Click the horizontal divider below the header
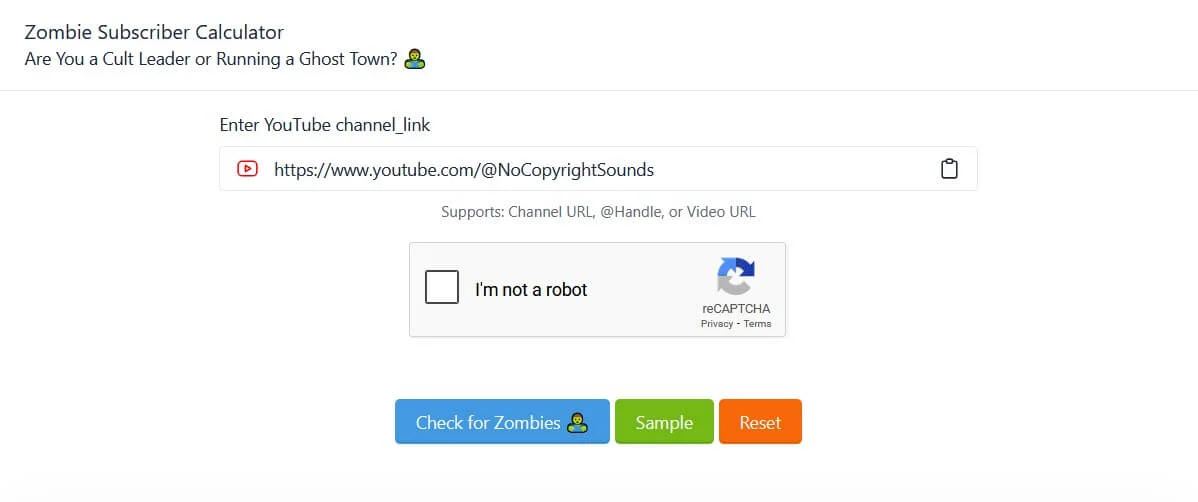The height and width of the screenshot is (502, 1198). 599,90
